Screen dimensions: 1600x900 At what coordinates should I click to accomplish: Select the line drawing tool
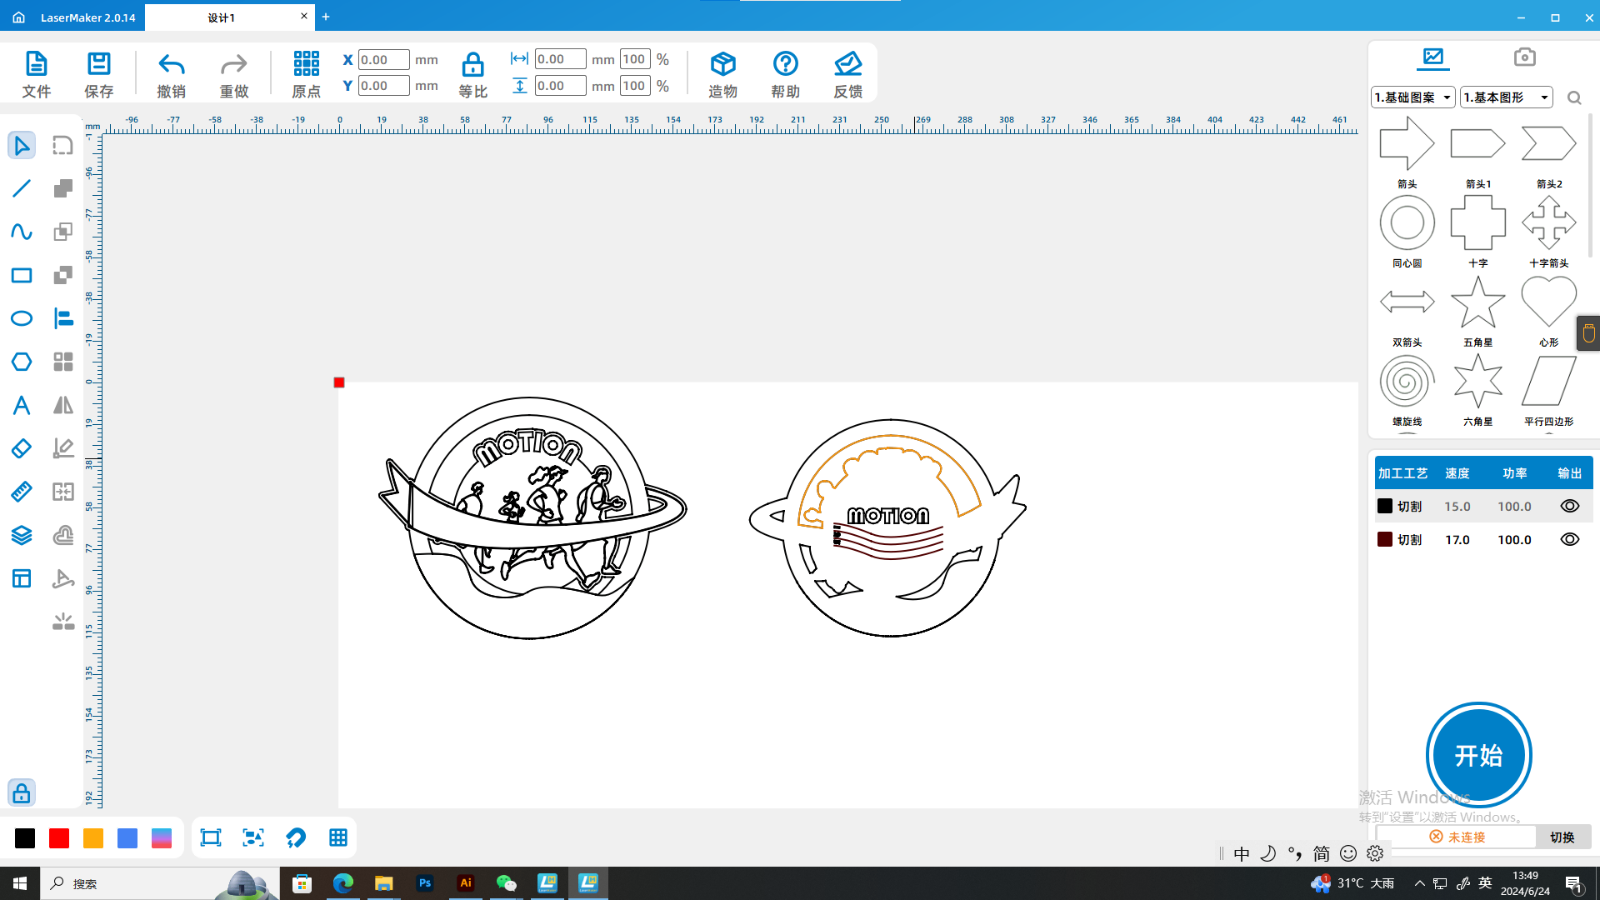tap(21, 188)
